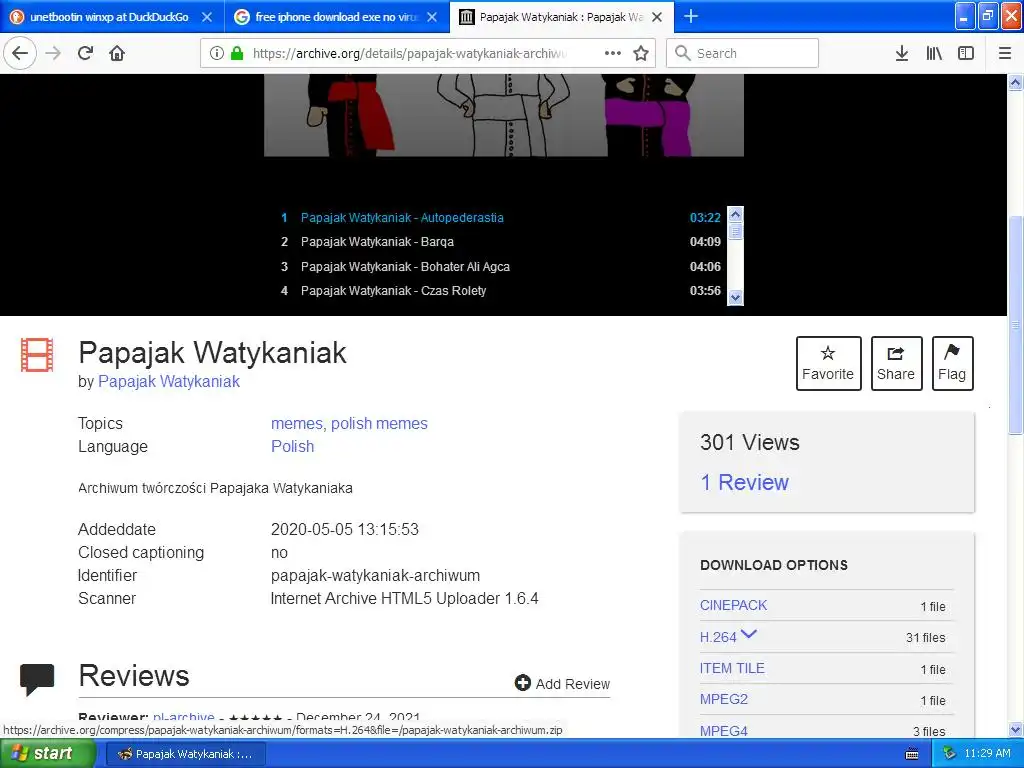Viewport: 1024px width, 768px height.
Task: Click playlist scroll down arrow
Action: click(x=735, y=298)
